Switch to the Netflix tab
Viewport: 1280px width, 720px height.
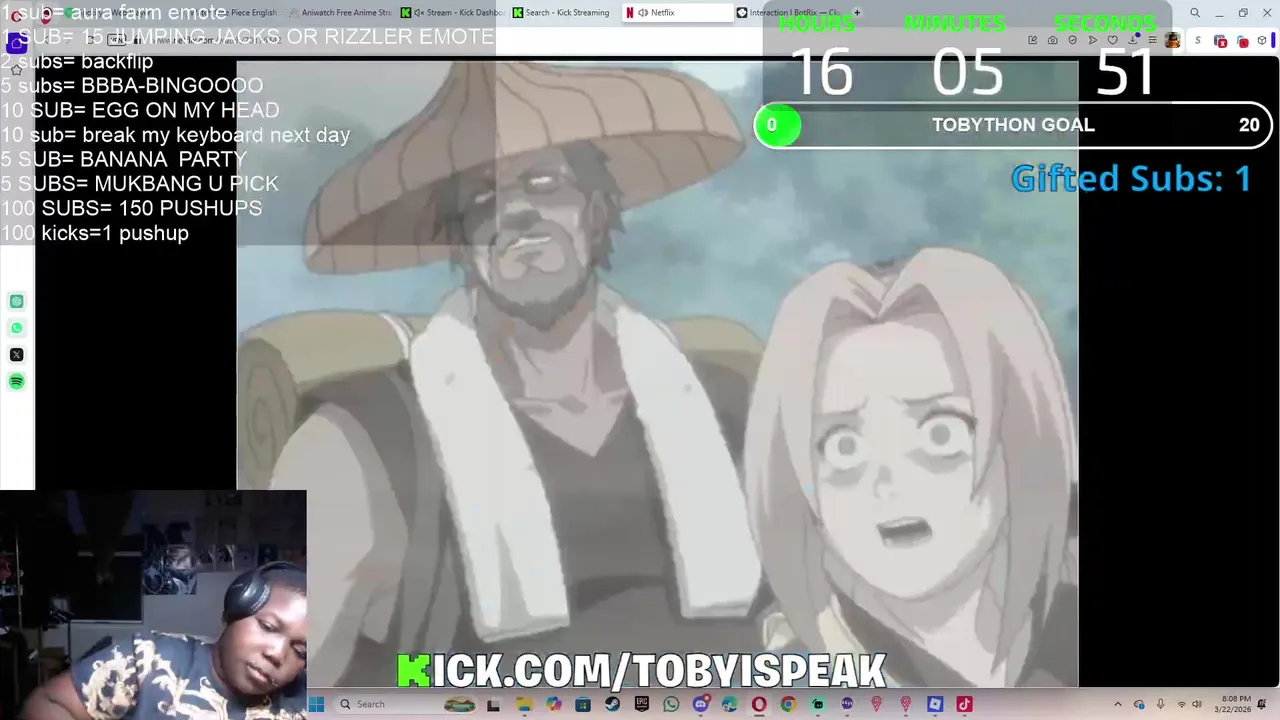tap(676, 12)
